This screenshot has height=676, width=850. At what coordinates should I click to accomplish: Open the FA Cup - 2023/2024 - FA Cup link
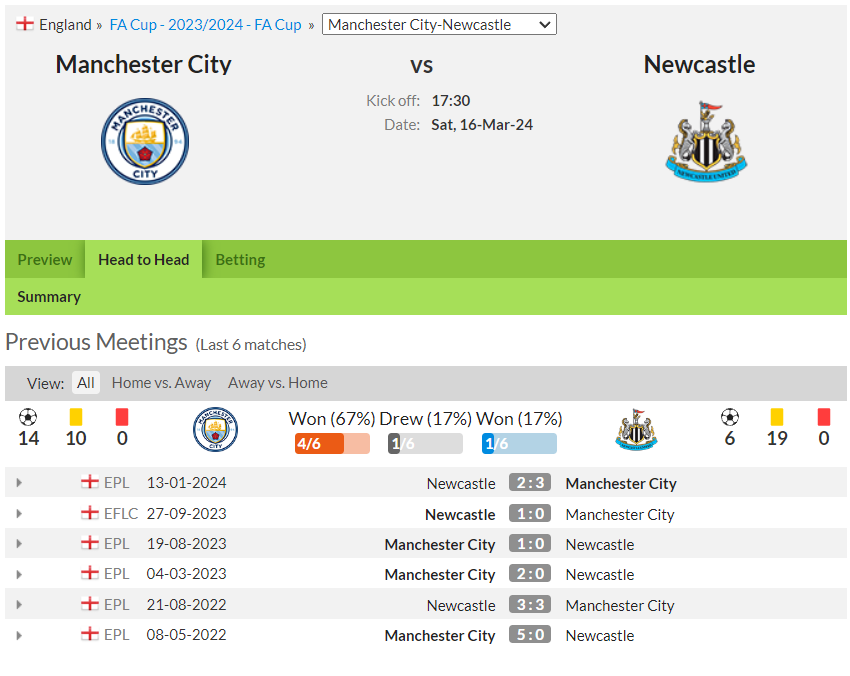[x=205, y=24]
